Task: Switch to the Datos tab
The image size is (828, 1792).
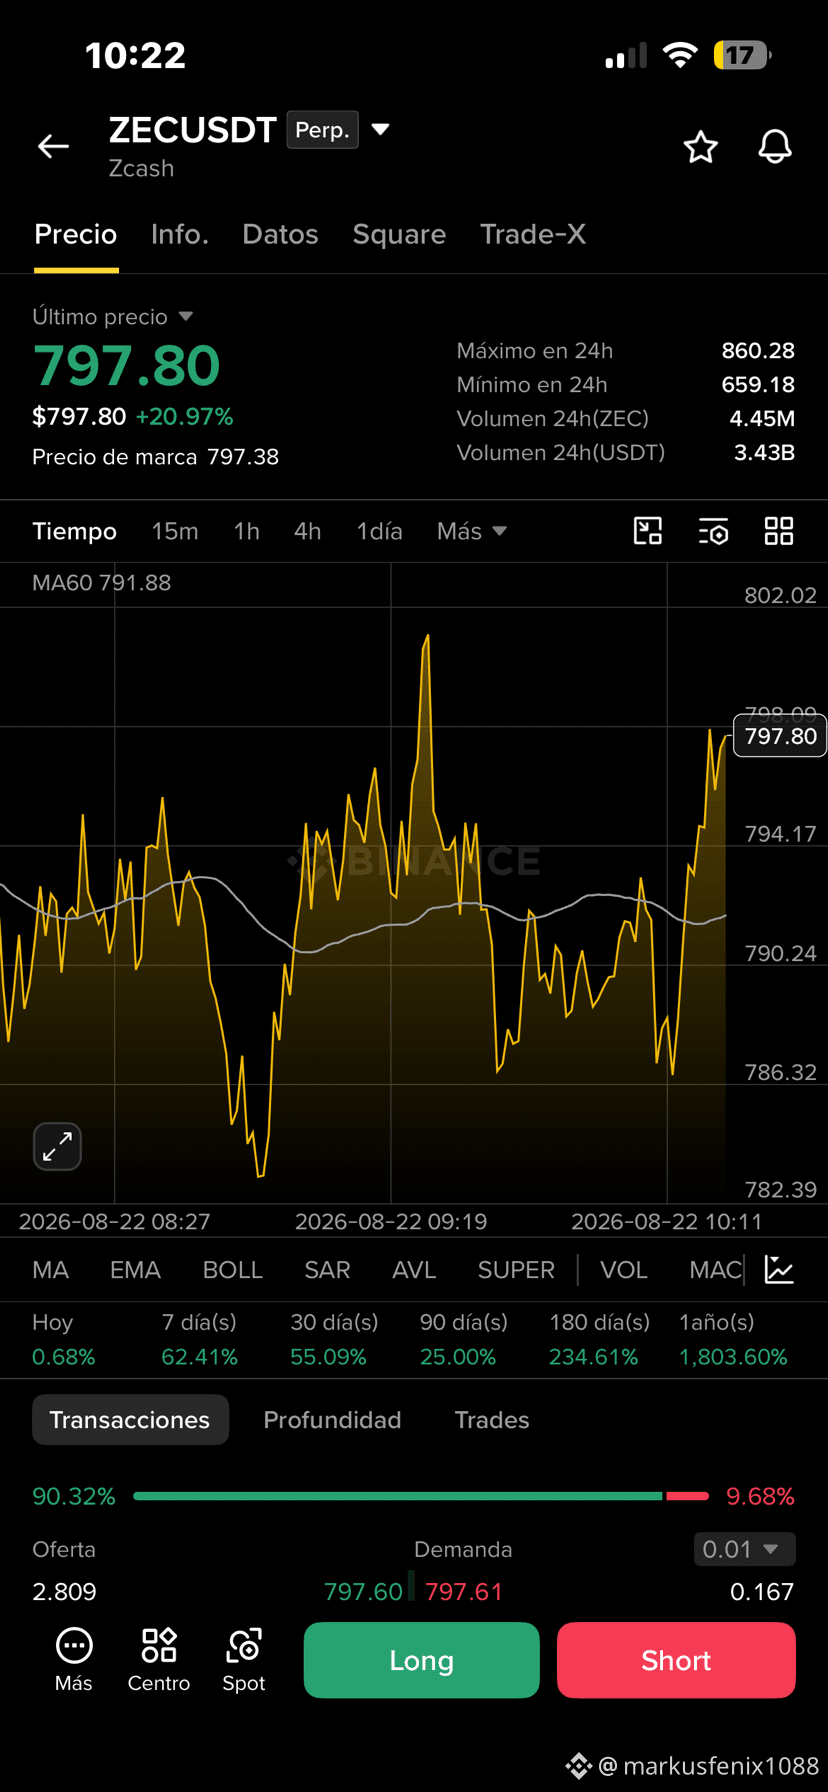Action: point(280,234)
